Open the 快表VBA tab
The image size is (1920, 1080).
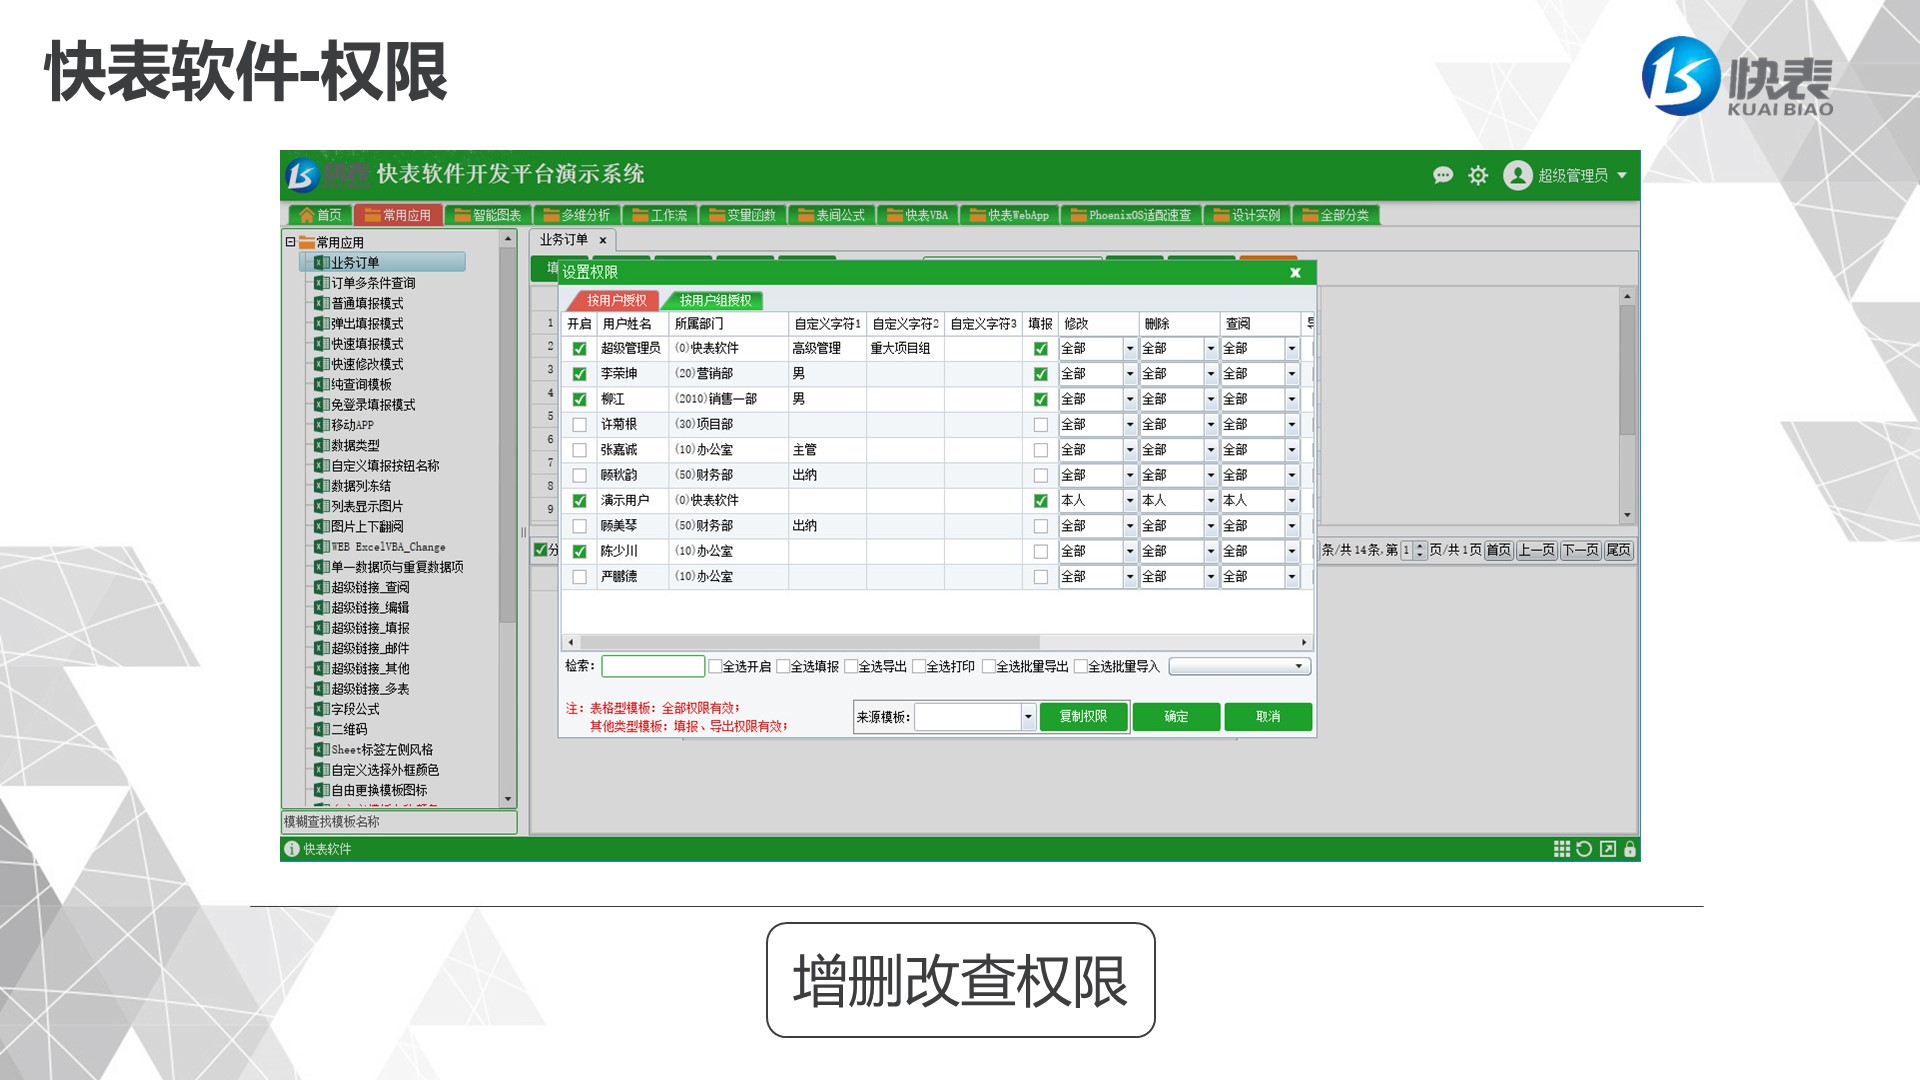[x=917, y=215]
